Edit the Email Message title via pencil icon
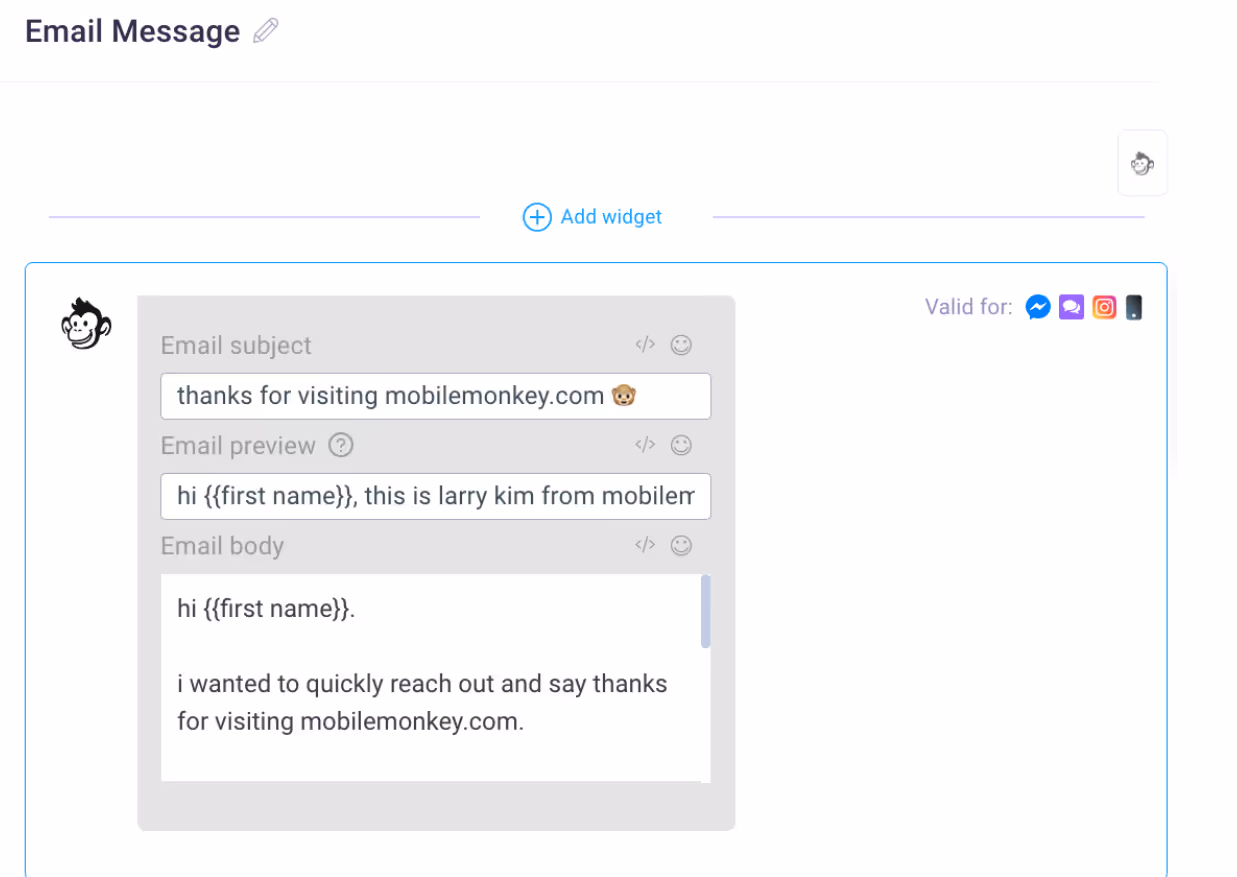This screenshot has width=1237, height=877. point(264,31)
